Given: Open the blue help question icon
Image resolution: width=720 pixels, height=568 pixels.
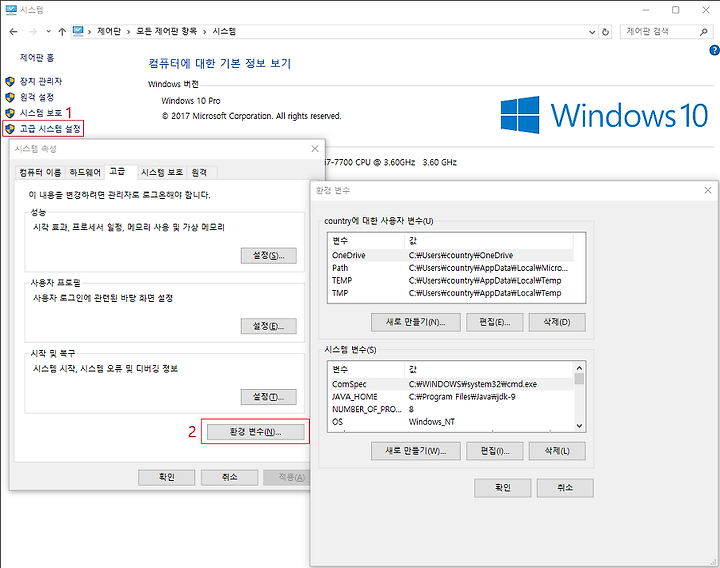Looking at the screenshot, I should click(714, 51).
